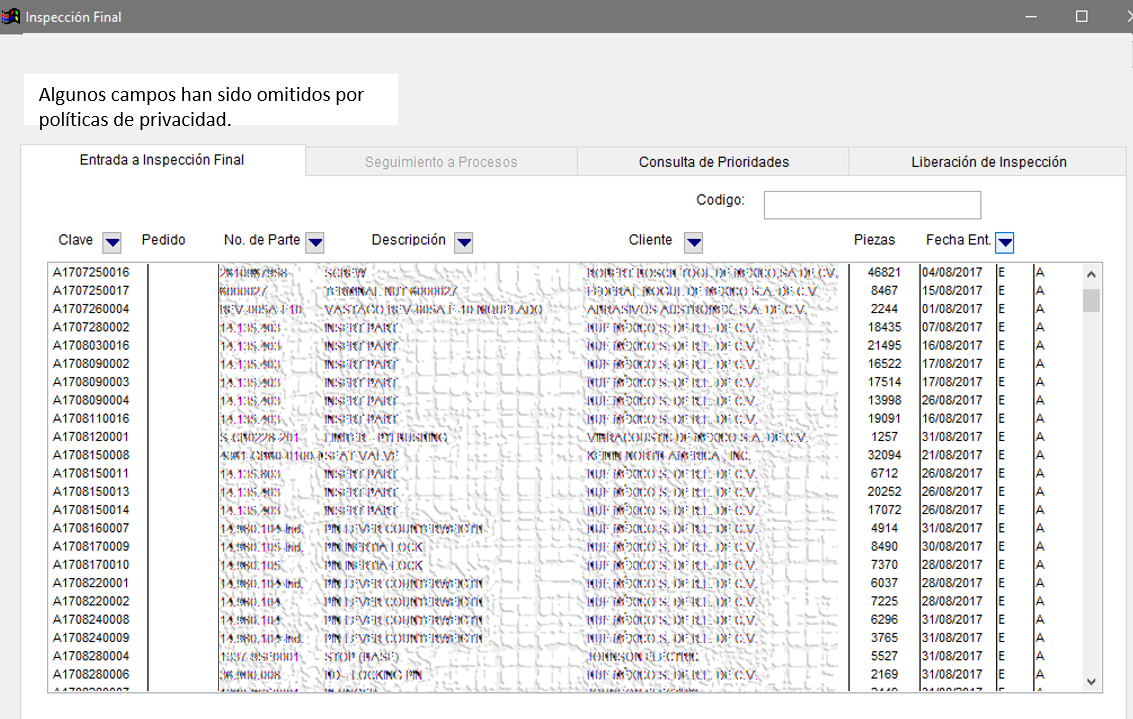Expand the Cliente filter dropdown

click(x=693, y=242)
